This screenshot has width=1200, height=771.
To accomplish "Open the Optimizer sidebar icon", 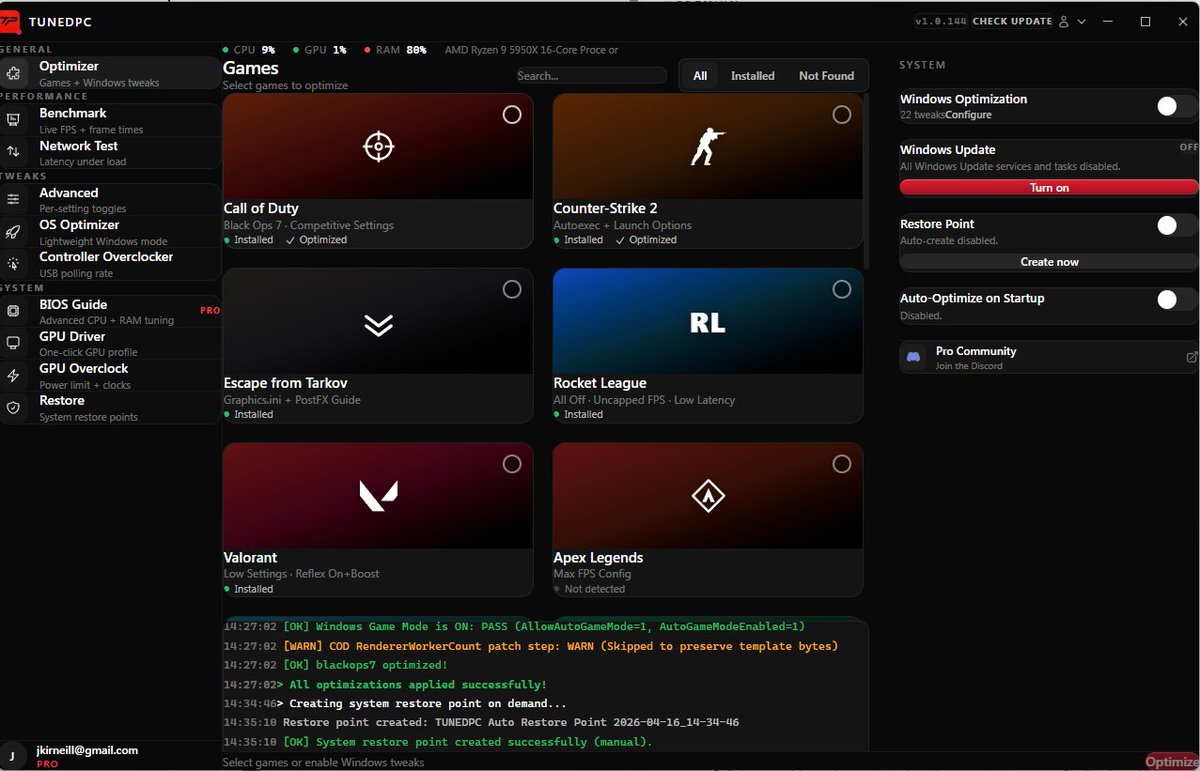I will point(13,73).
